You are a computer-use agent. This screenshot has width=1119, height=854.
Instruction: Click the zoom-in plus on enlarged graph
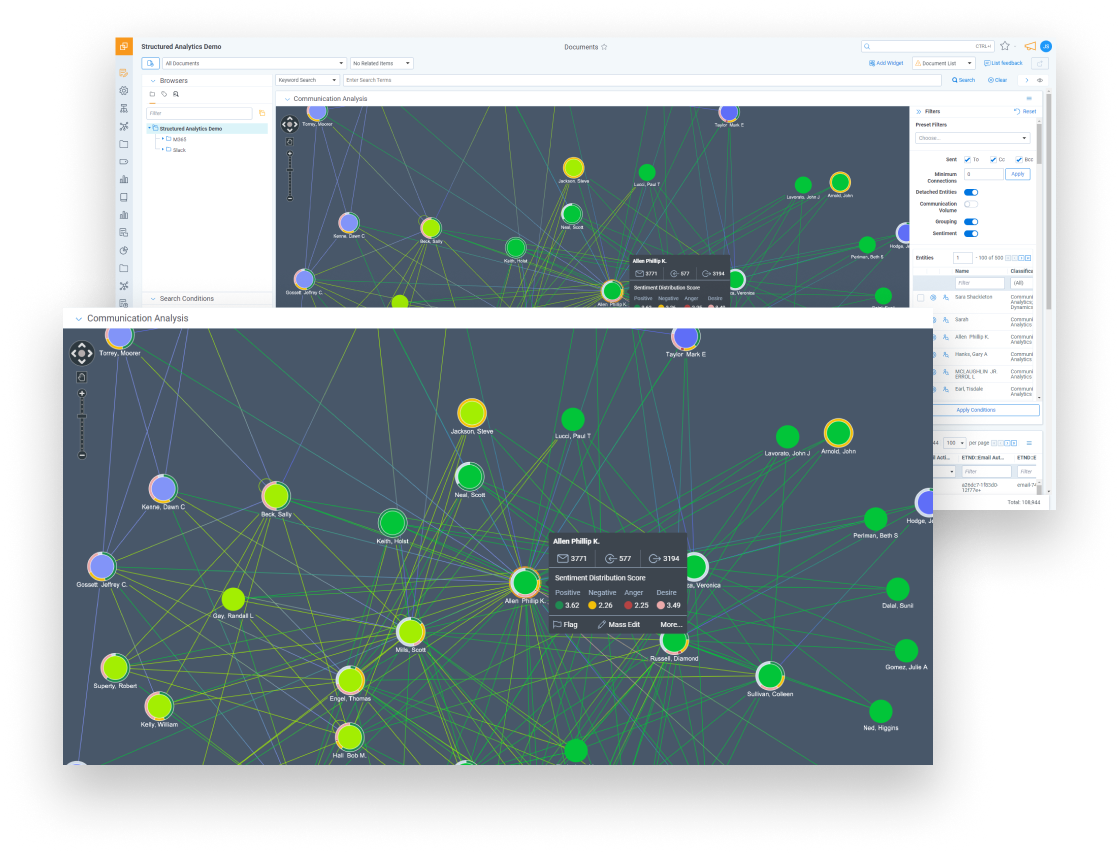[x=82, y=394]
